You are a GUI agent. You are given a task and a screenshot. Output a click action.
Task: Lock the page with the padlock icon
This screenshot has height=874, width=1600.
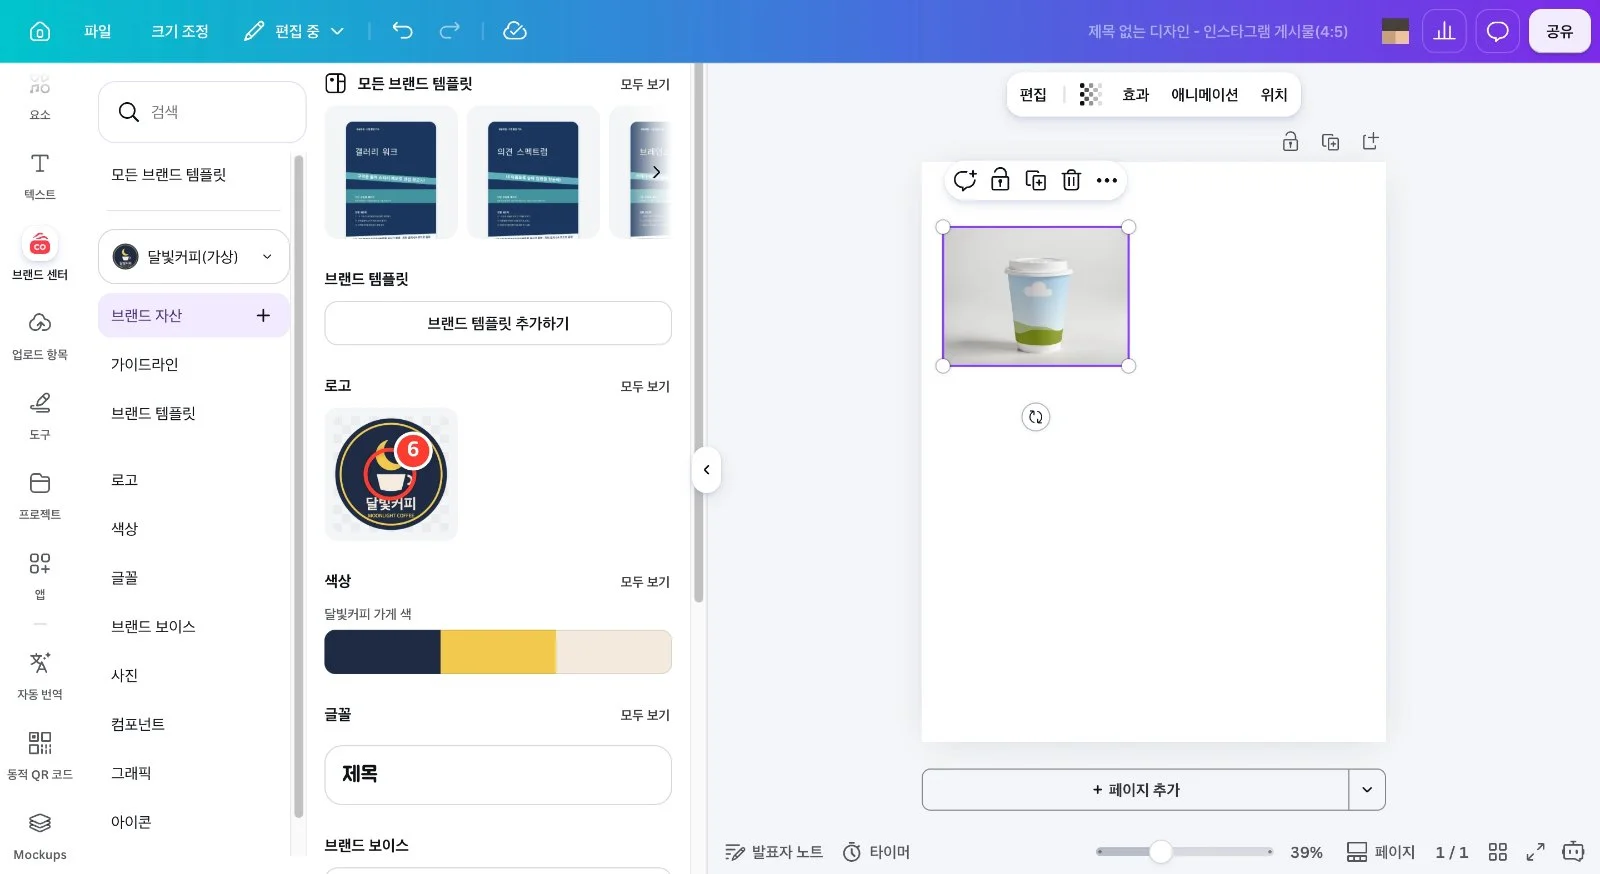pos(1291,142)
